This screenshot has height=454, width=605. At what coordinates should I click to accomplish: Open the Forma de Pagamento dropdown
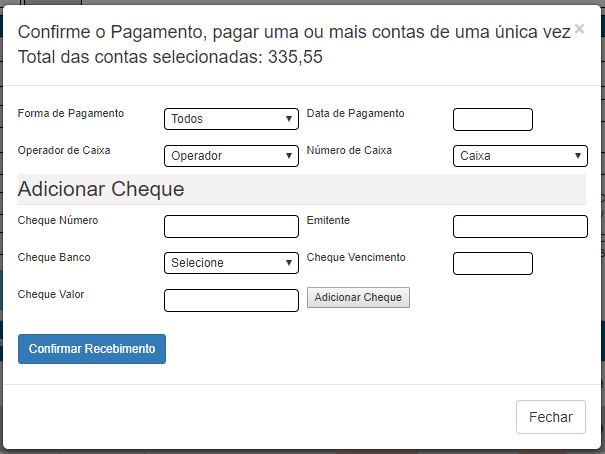pos(231,119)
